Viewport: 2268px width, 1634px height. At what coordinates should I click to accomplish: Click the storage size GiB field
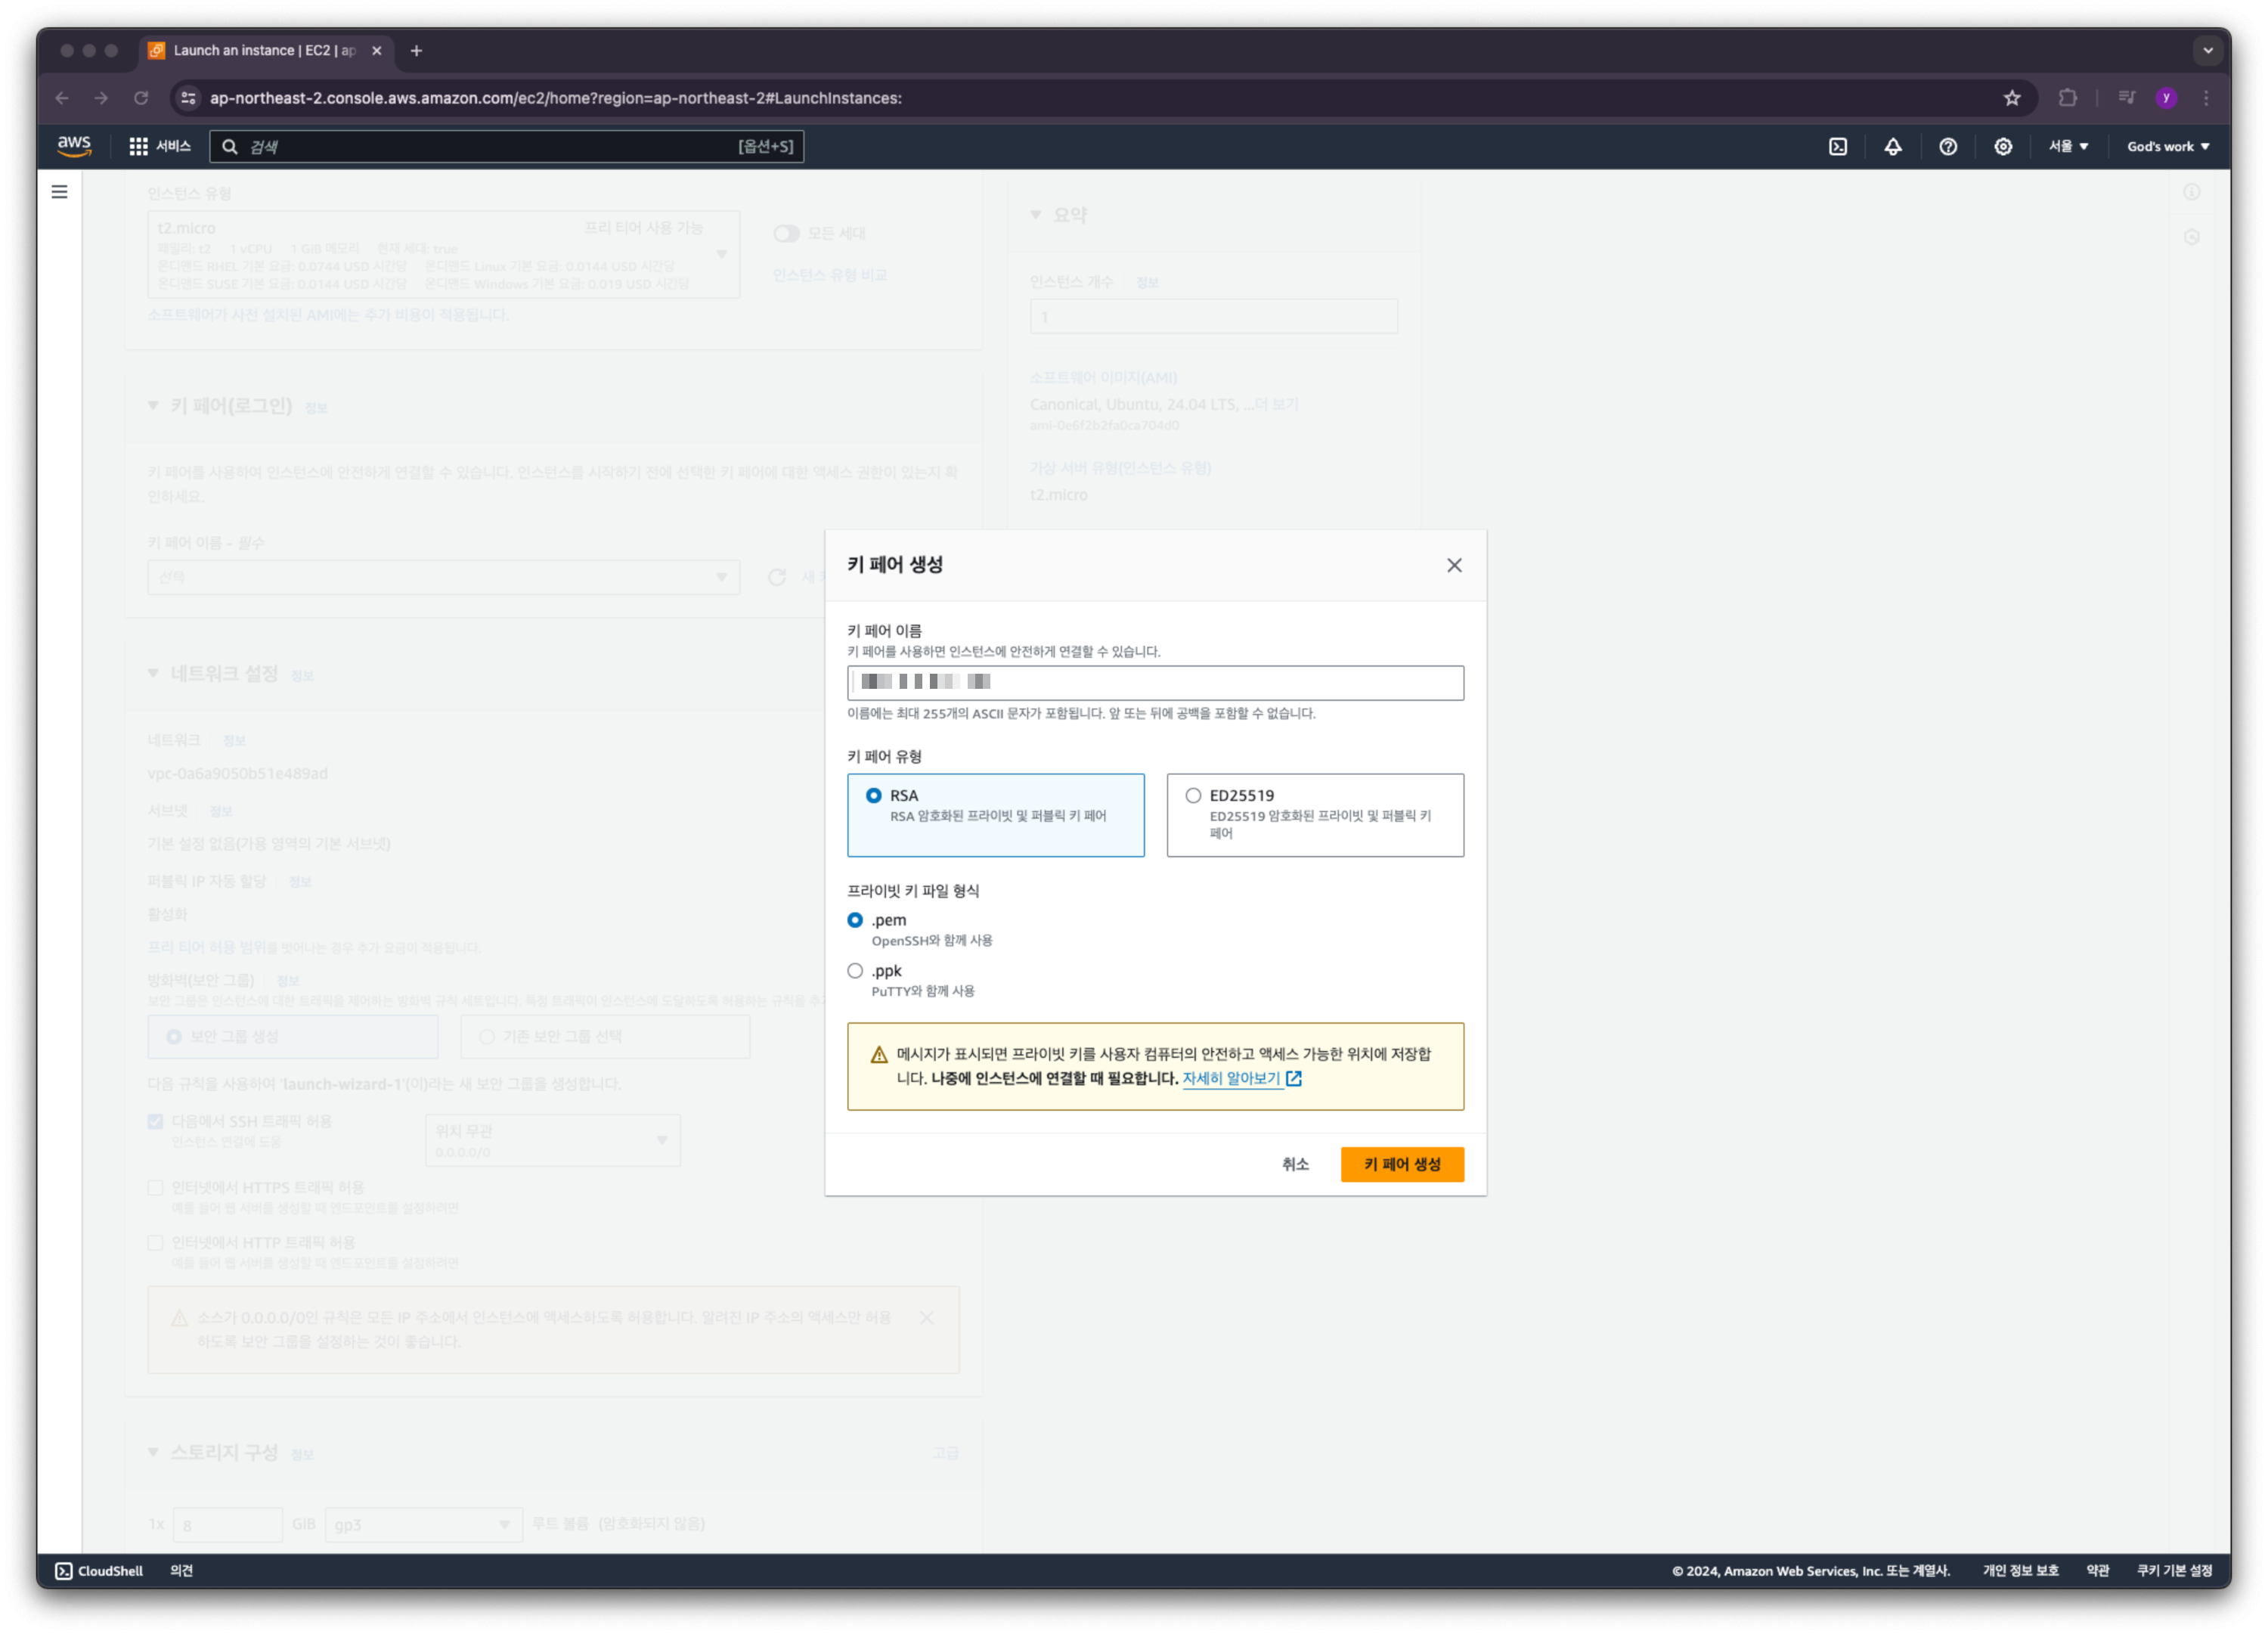tap(227, 1524)
